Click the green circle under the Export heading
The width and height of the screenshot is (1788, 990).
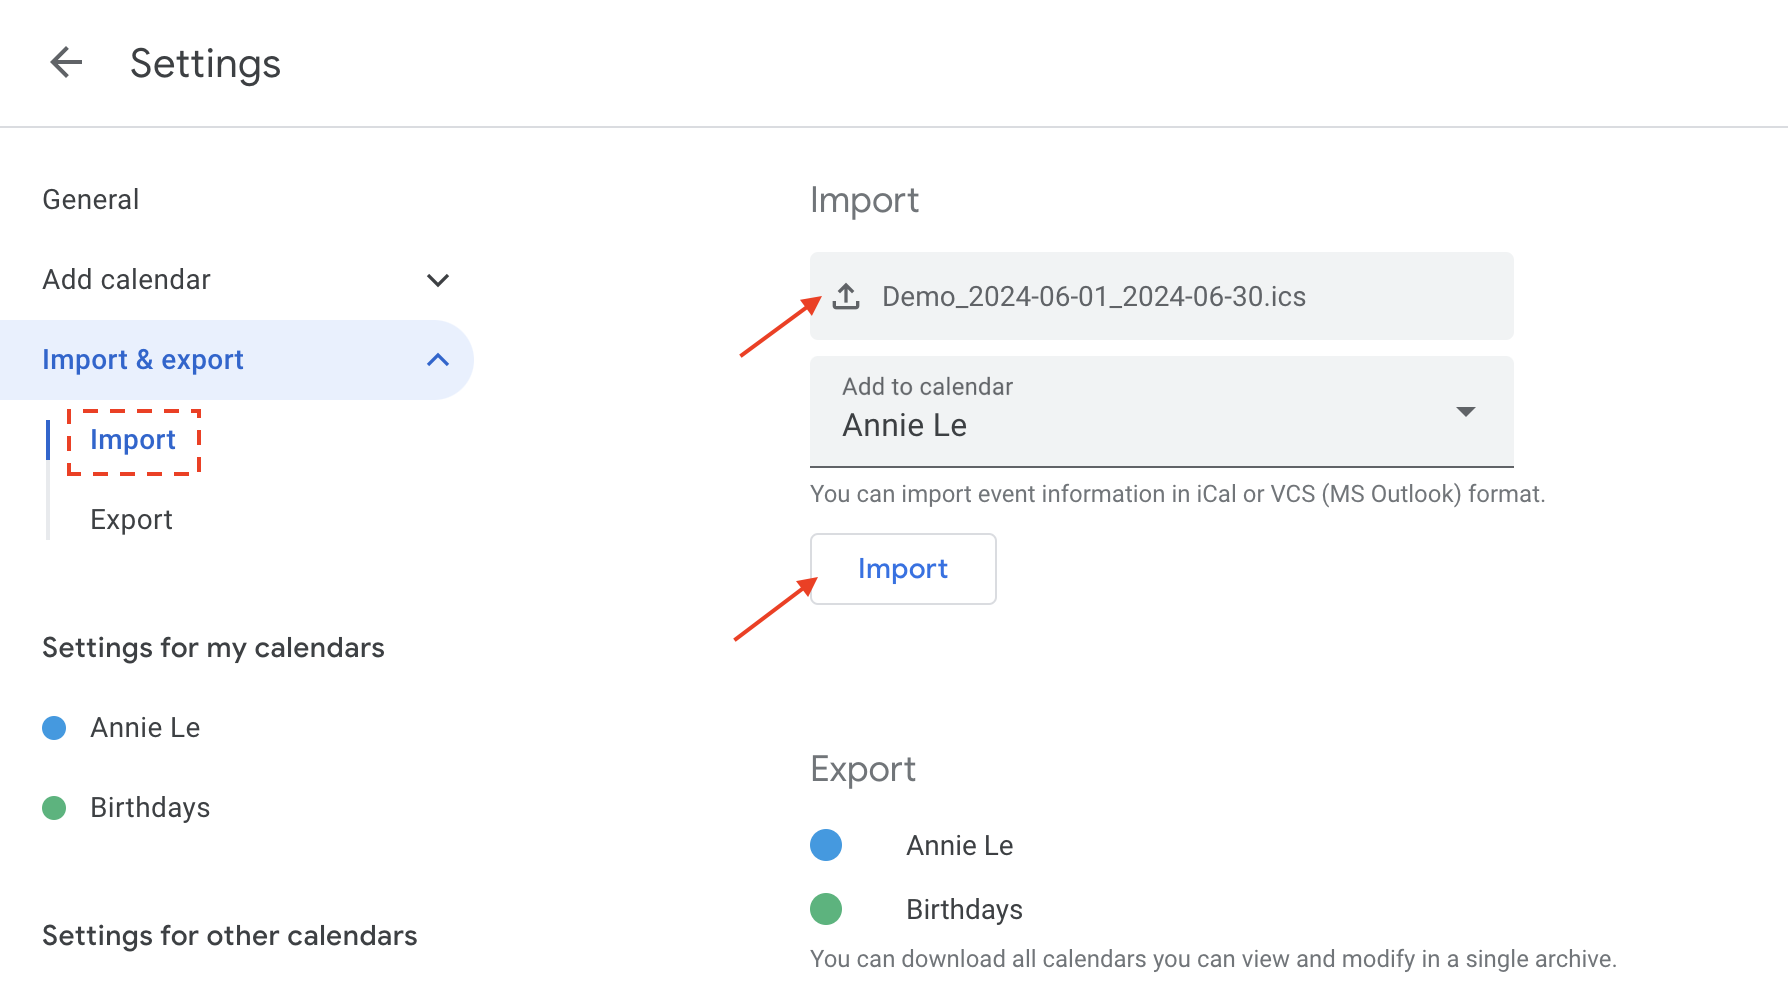click(826, 909)
